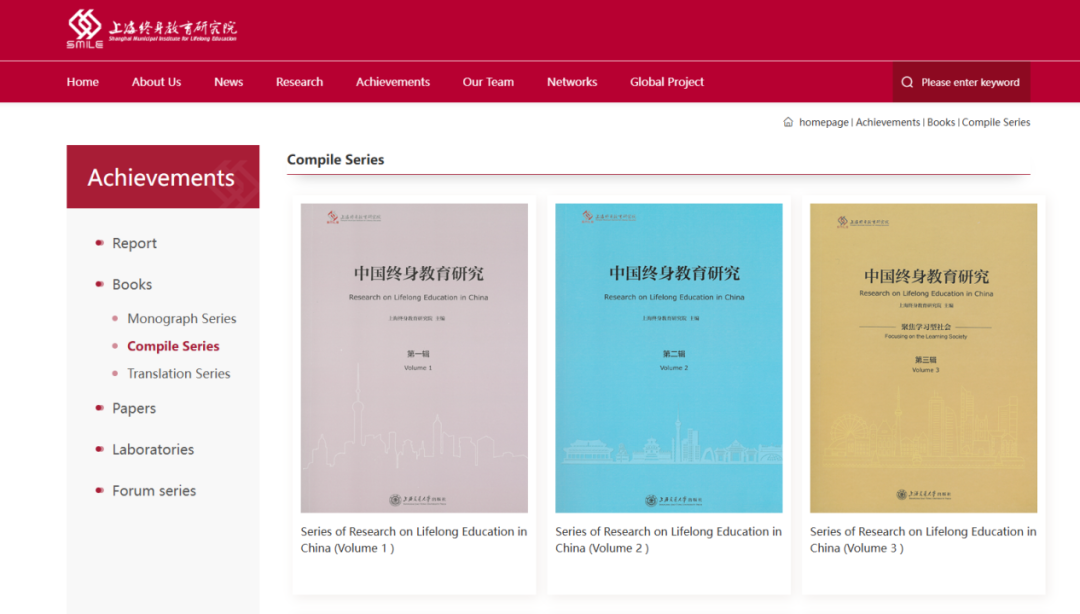Type in the keyword search field
This screenshot has height=614, width=1080.
[x=970, y=82]
